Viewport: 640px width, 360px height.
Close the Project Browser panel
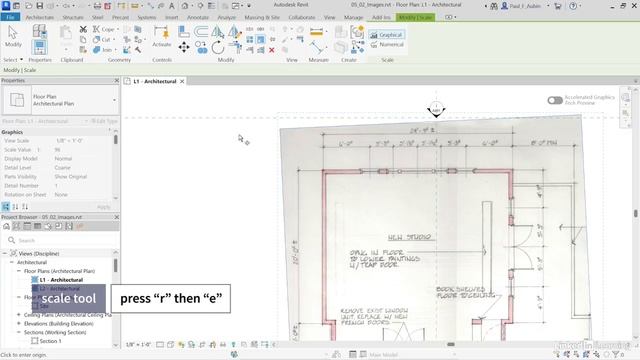[116, 217]
